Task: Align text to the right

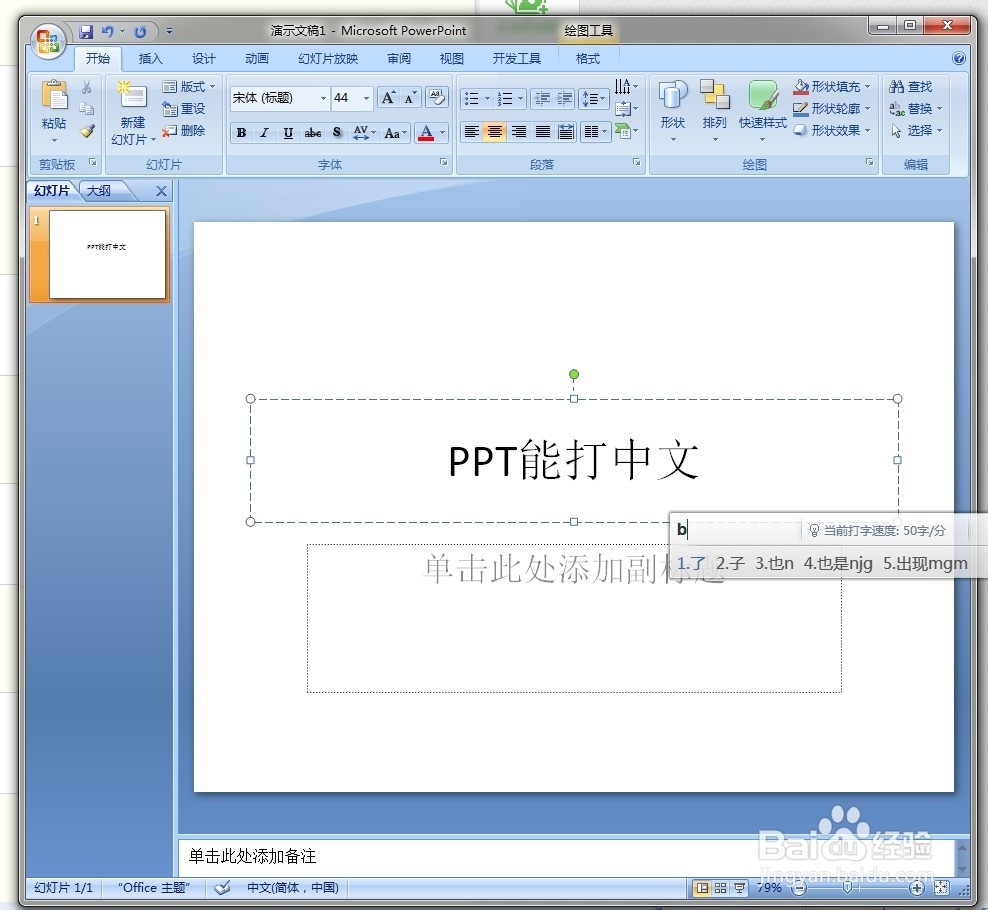Action: click(x=519, y=132)
